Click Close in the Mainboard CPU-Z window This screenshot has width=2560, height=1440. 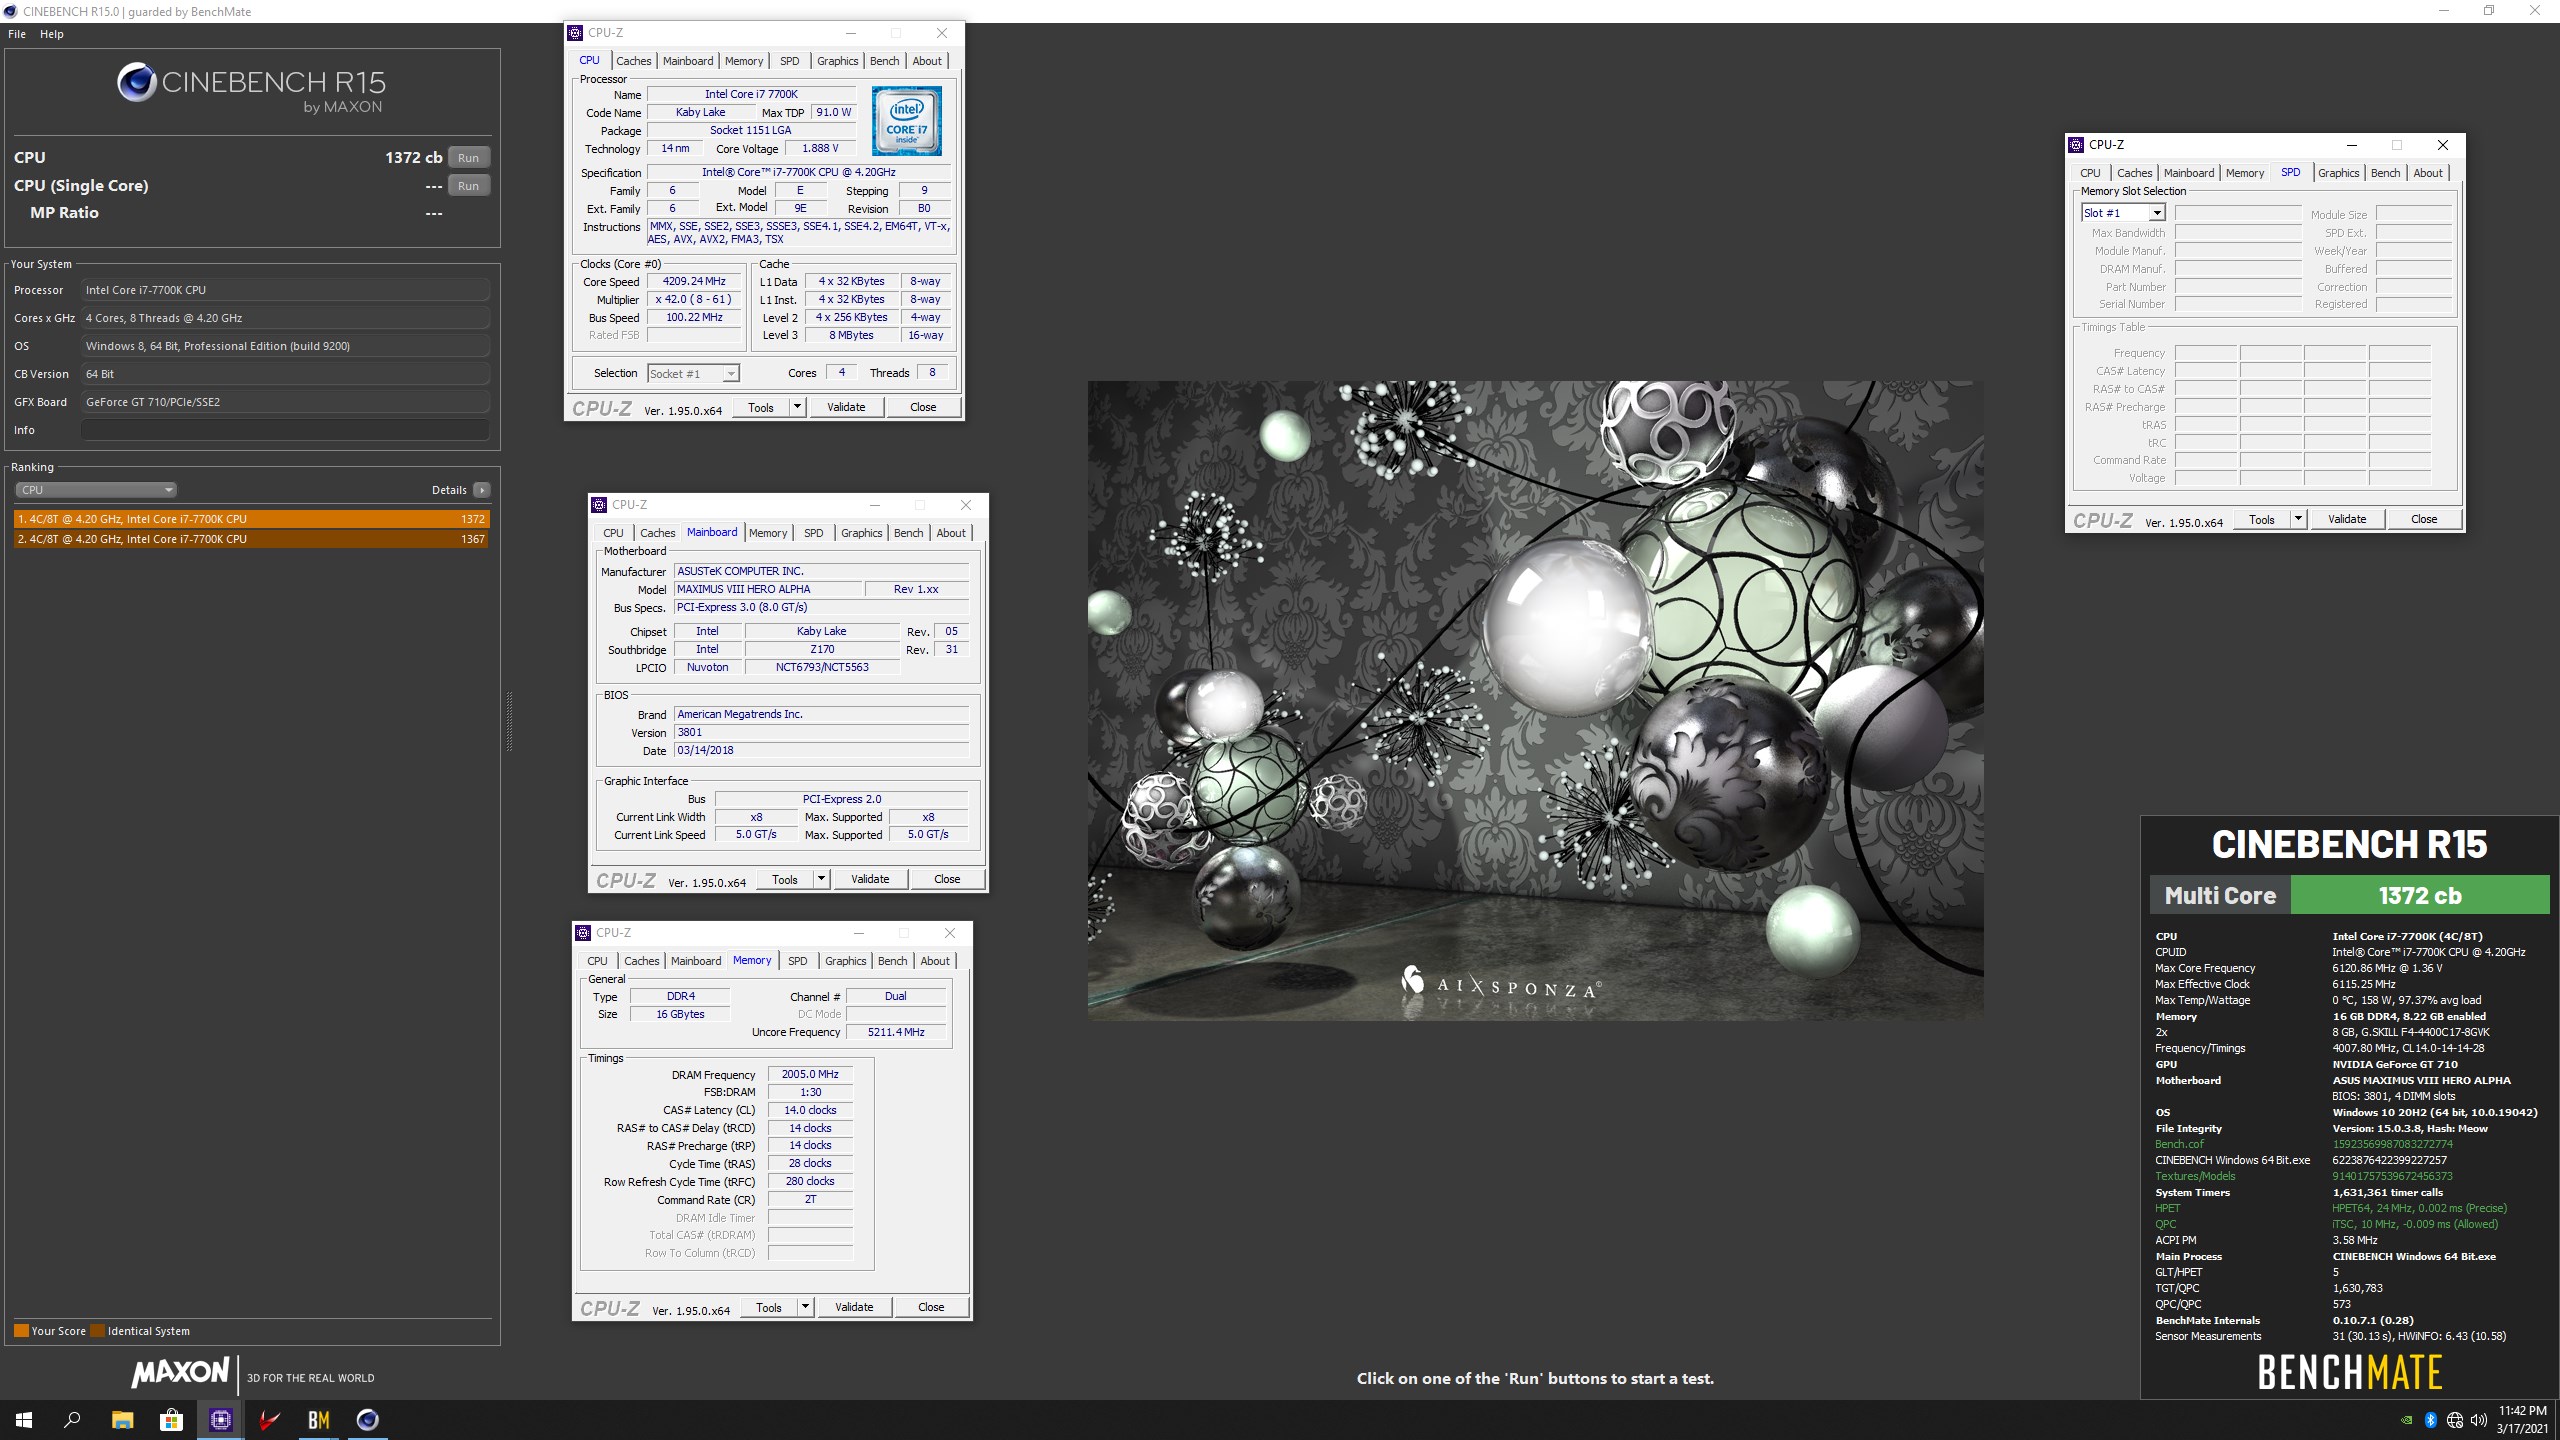point(947,879)
